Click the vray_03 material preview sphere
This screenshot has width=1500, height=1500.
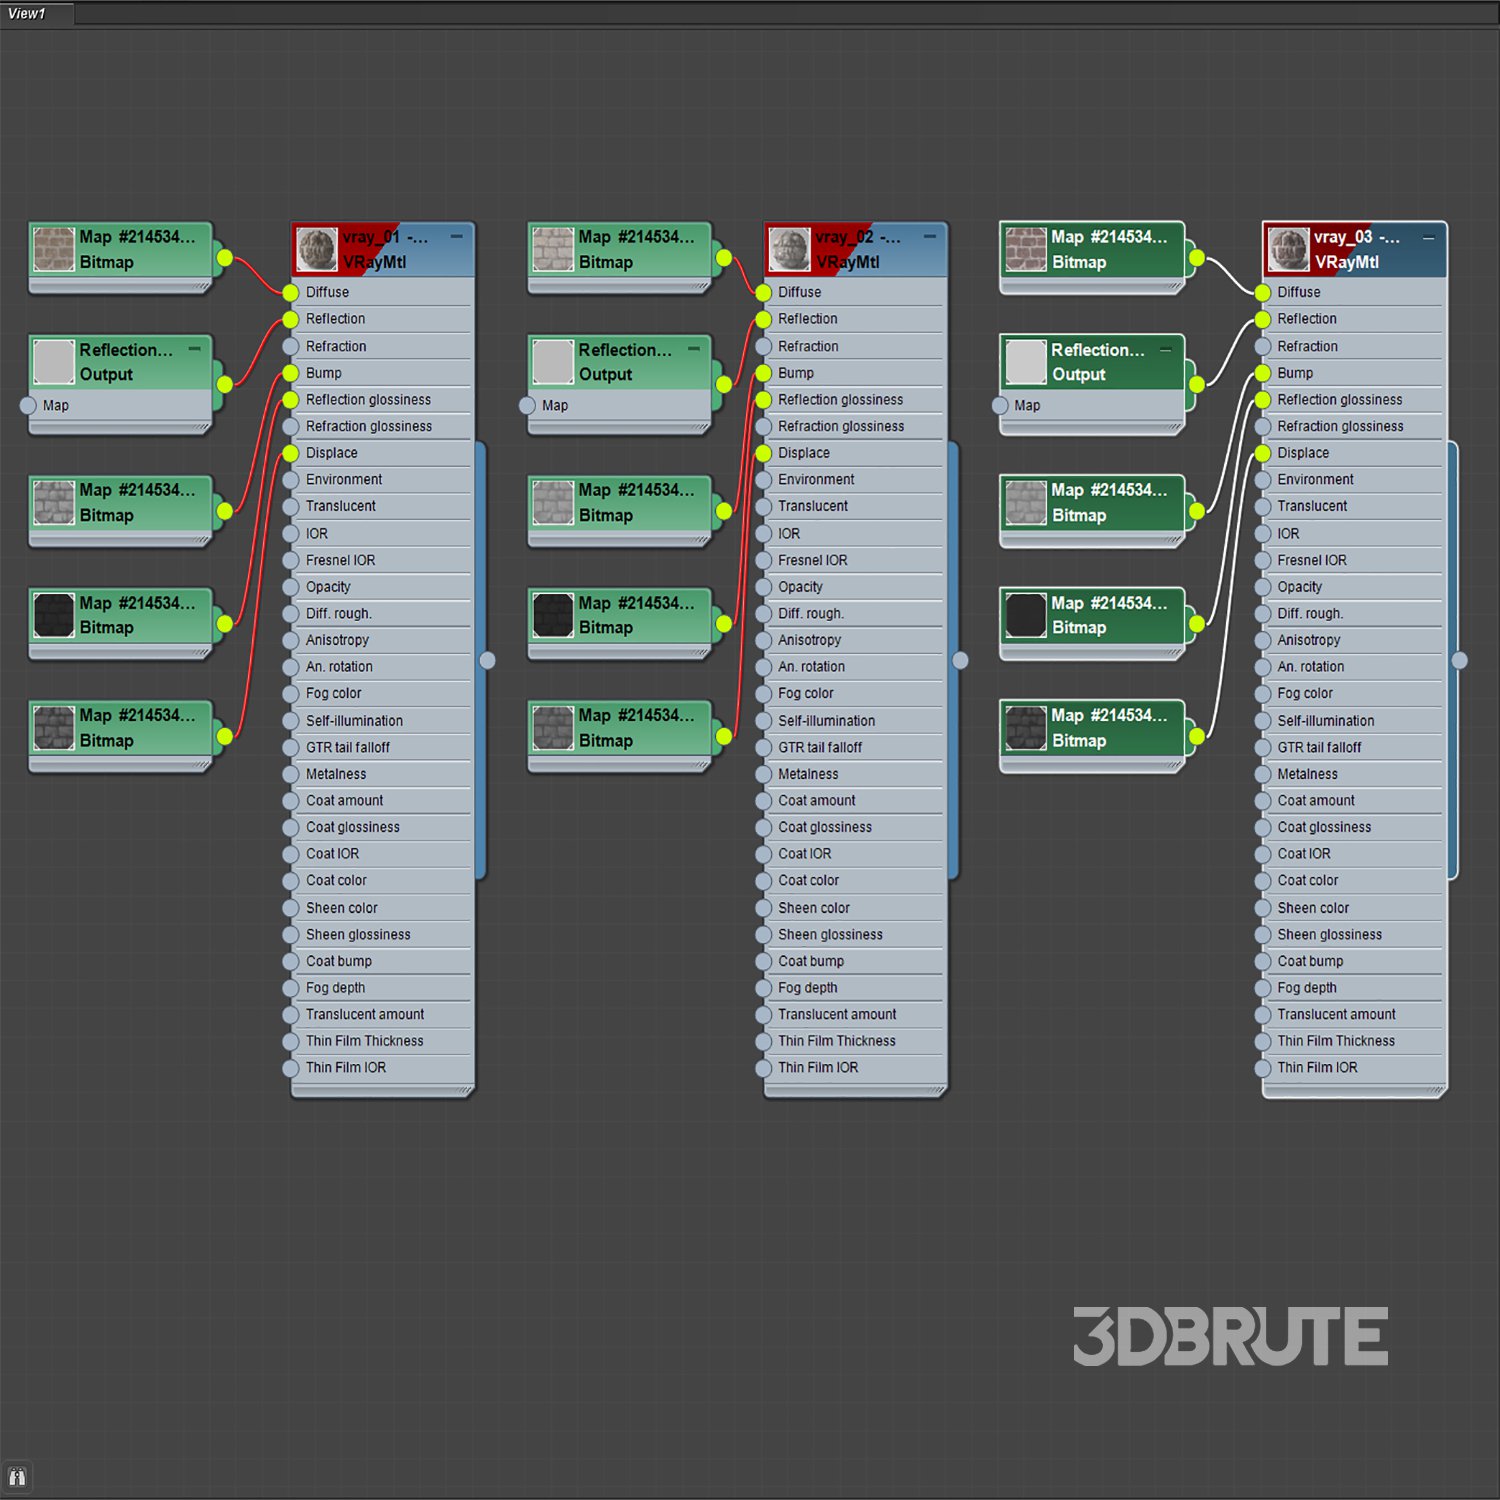click(x=1288, y=249)
